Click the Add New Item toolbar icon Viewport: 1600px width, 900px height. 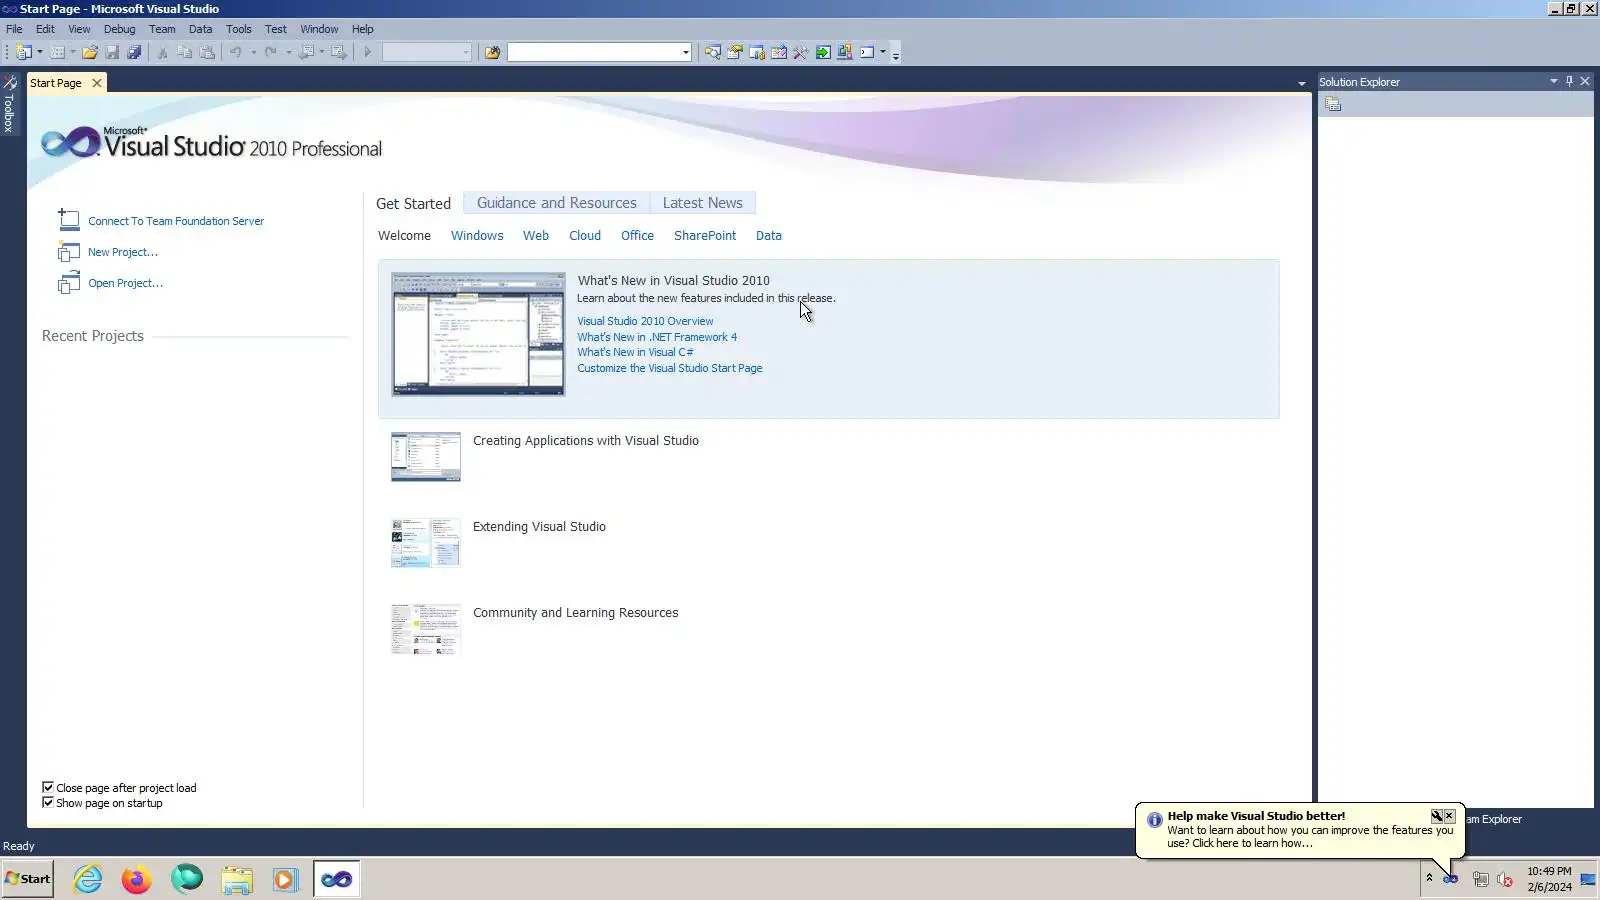click(x=57, y=52)
